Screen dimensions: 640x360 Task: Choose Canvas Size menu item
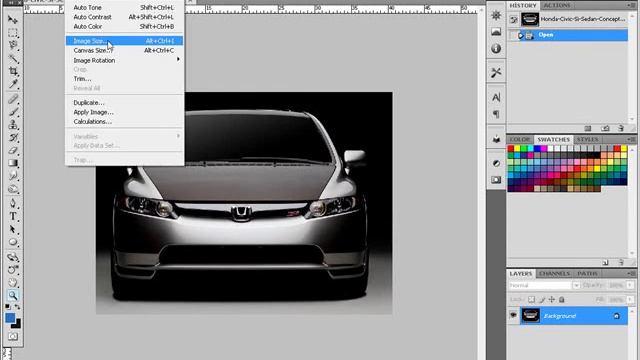[x=124, y=50]
